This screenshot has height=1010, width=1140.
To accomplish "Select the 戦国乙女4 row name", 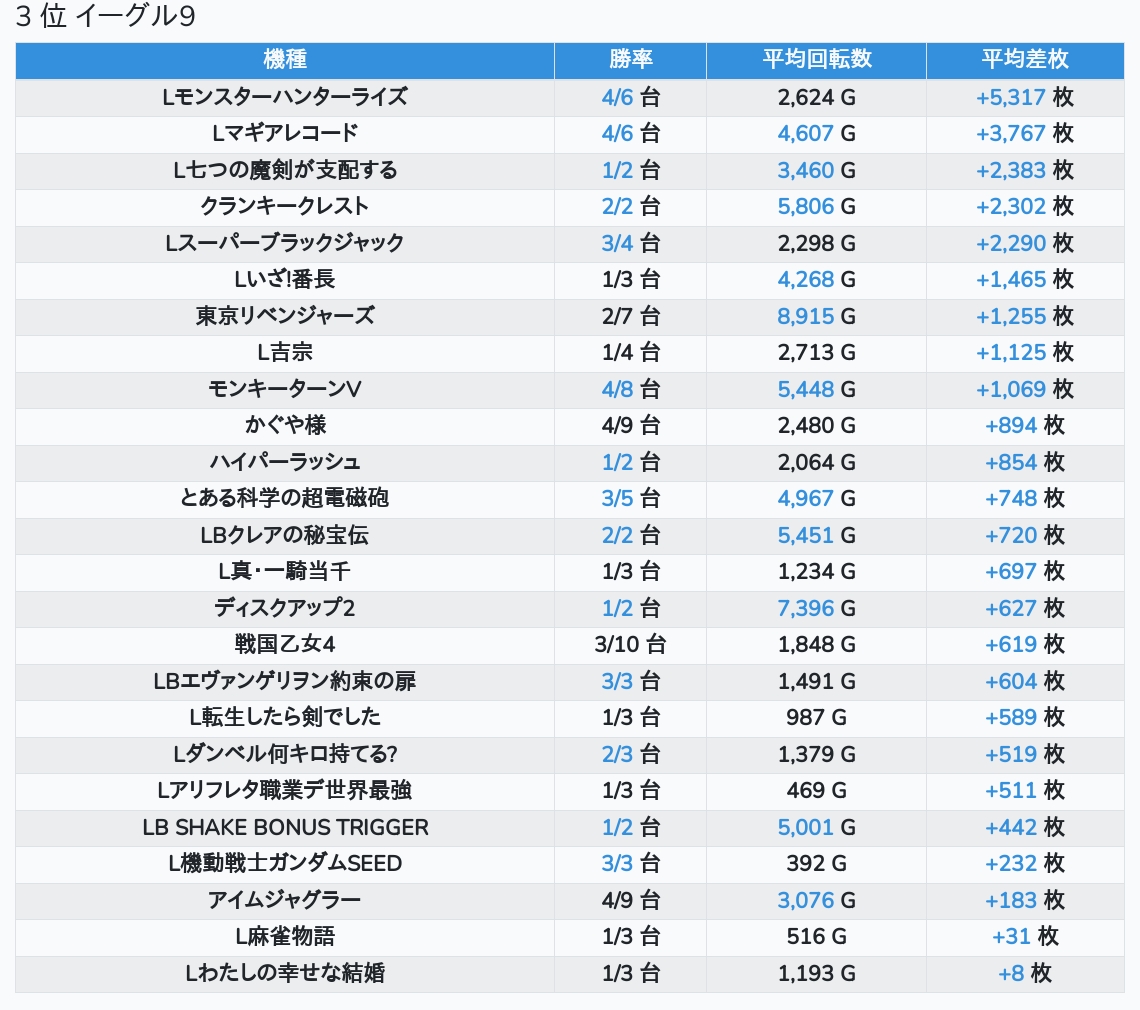I will coord(285,644).
